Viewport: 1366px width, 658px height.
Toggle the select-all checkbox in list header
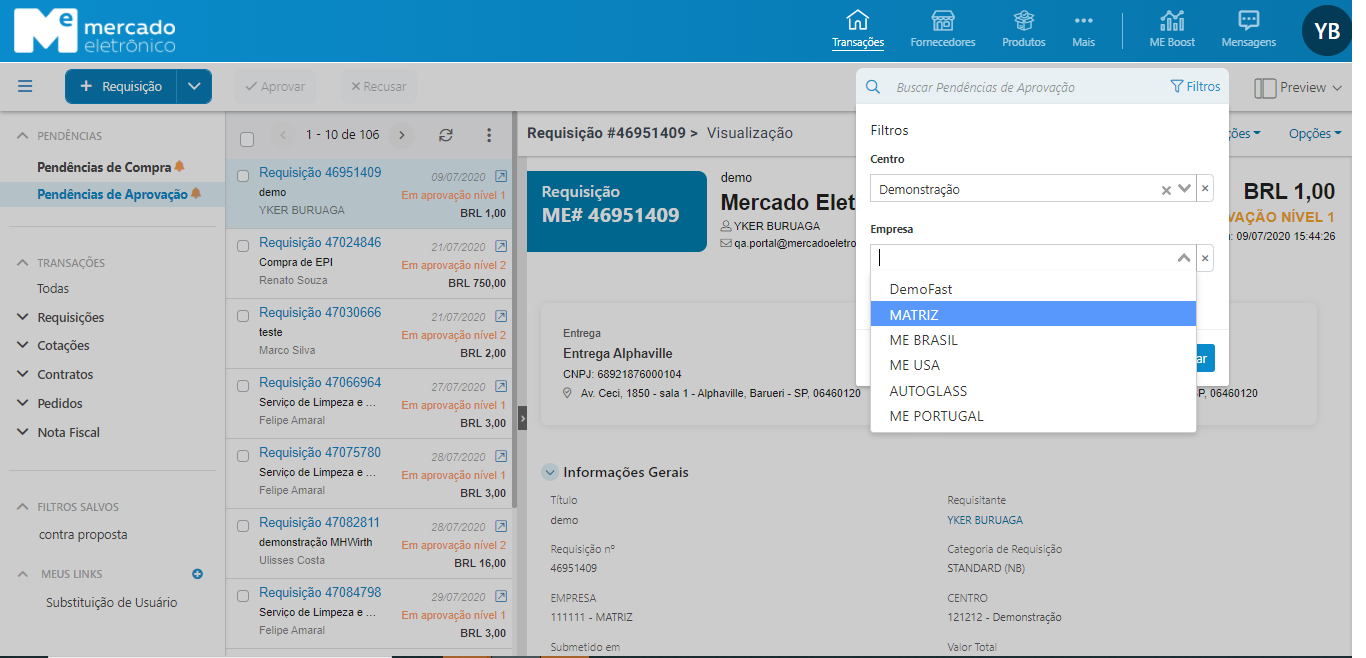pos(247,139)
